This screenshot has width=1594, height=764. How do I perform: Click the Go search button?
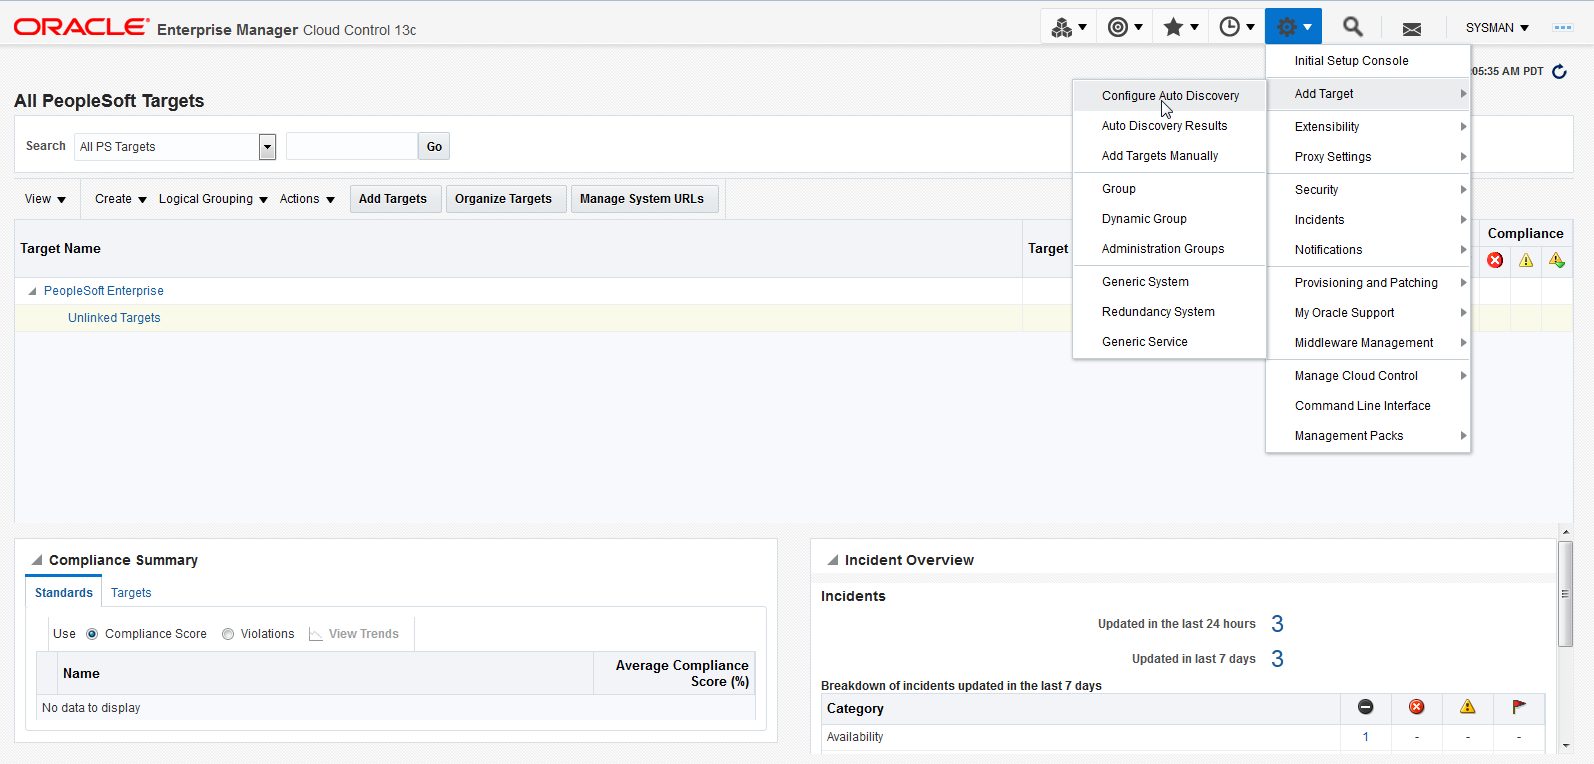click(x=434, y=147)
